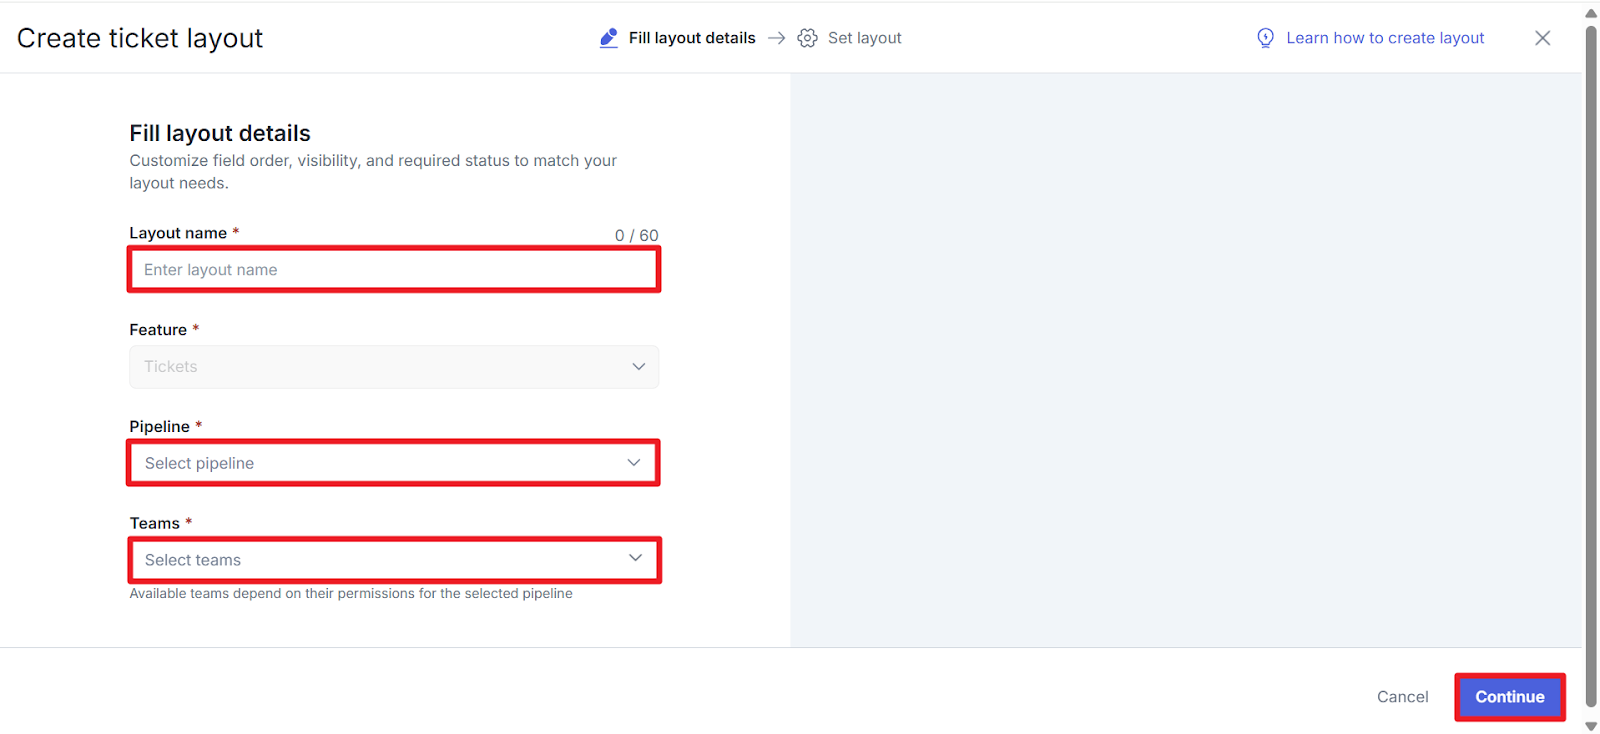Focus the Enter layout name field
The height and width of the screenshot is (734, 1600).
coord(393,270)
